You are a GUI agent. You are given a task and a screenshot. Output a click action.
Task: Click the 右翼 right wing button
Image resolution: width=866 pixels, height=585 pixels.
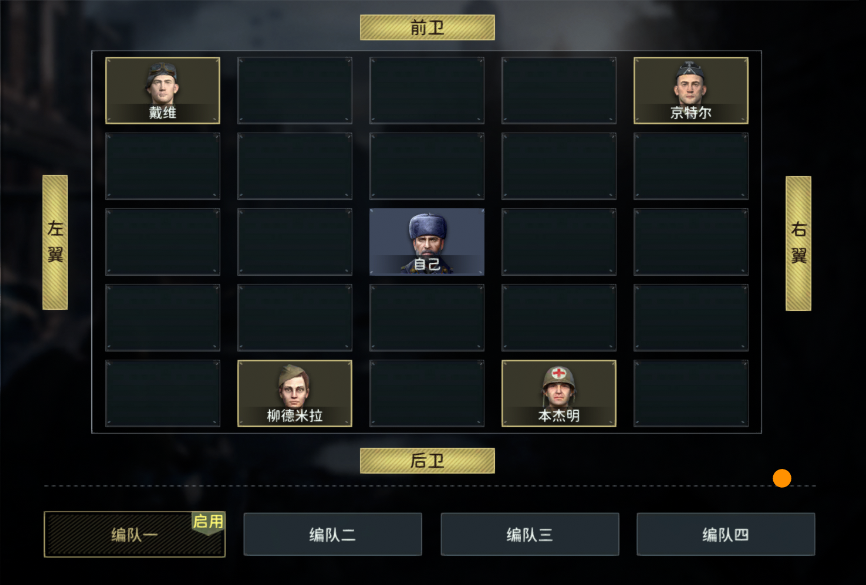coord(799,244)
